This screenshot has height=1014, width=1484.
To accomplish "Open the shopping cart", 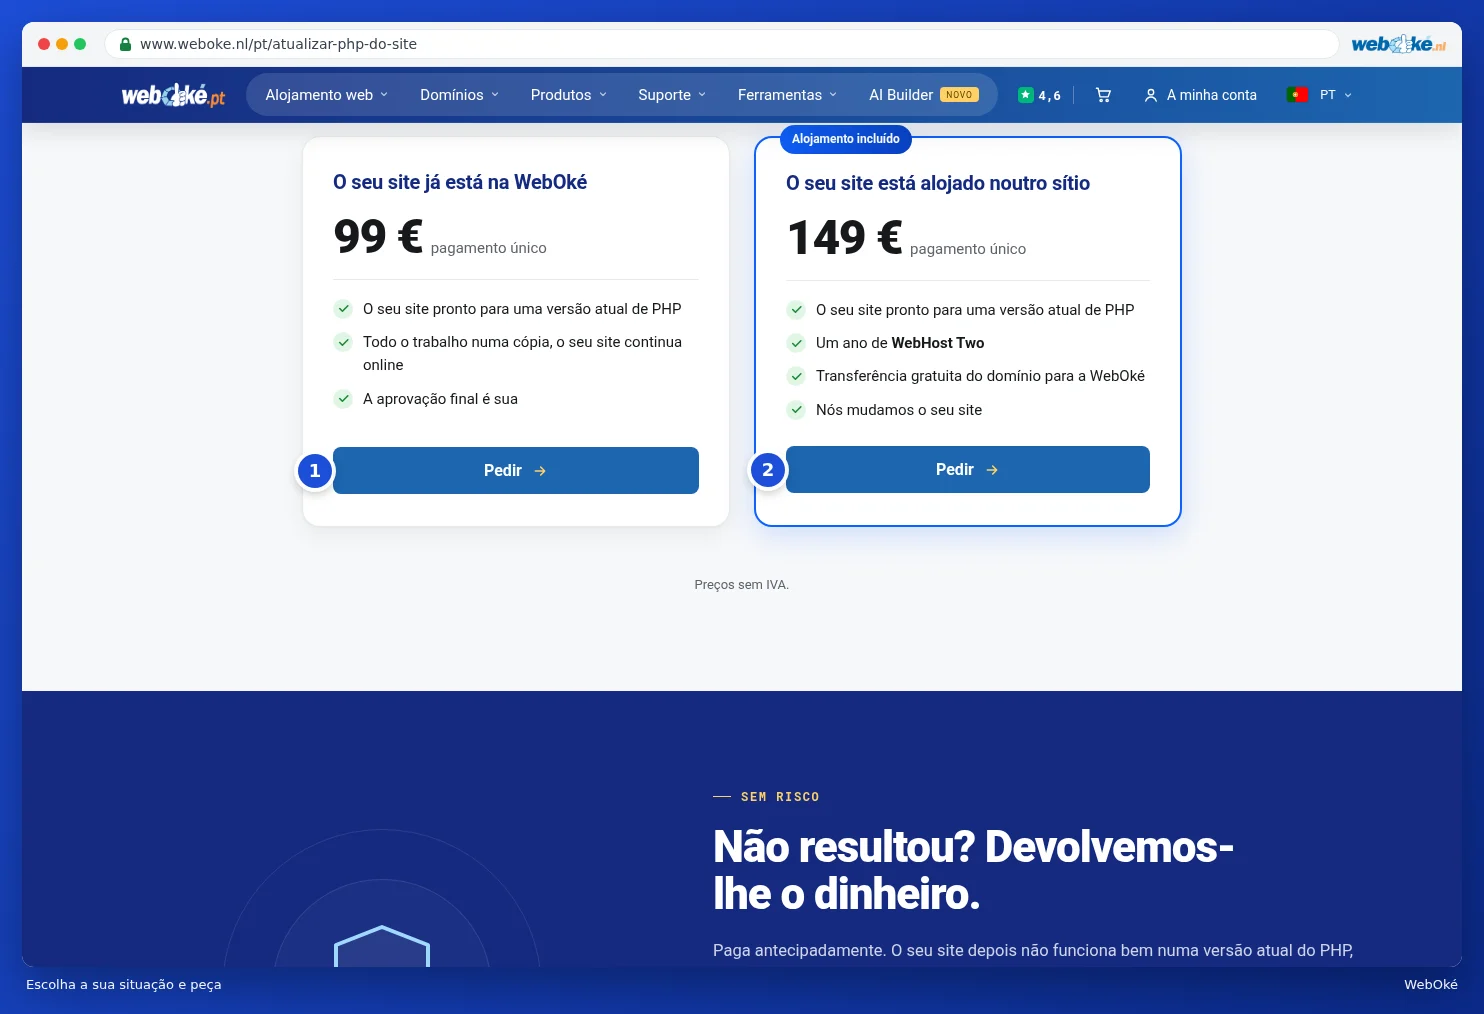I will (x=1103, y=95).
